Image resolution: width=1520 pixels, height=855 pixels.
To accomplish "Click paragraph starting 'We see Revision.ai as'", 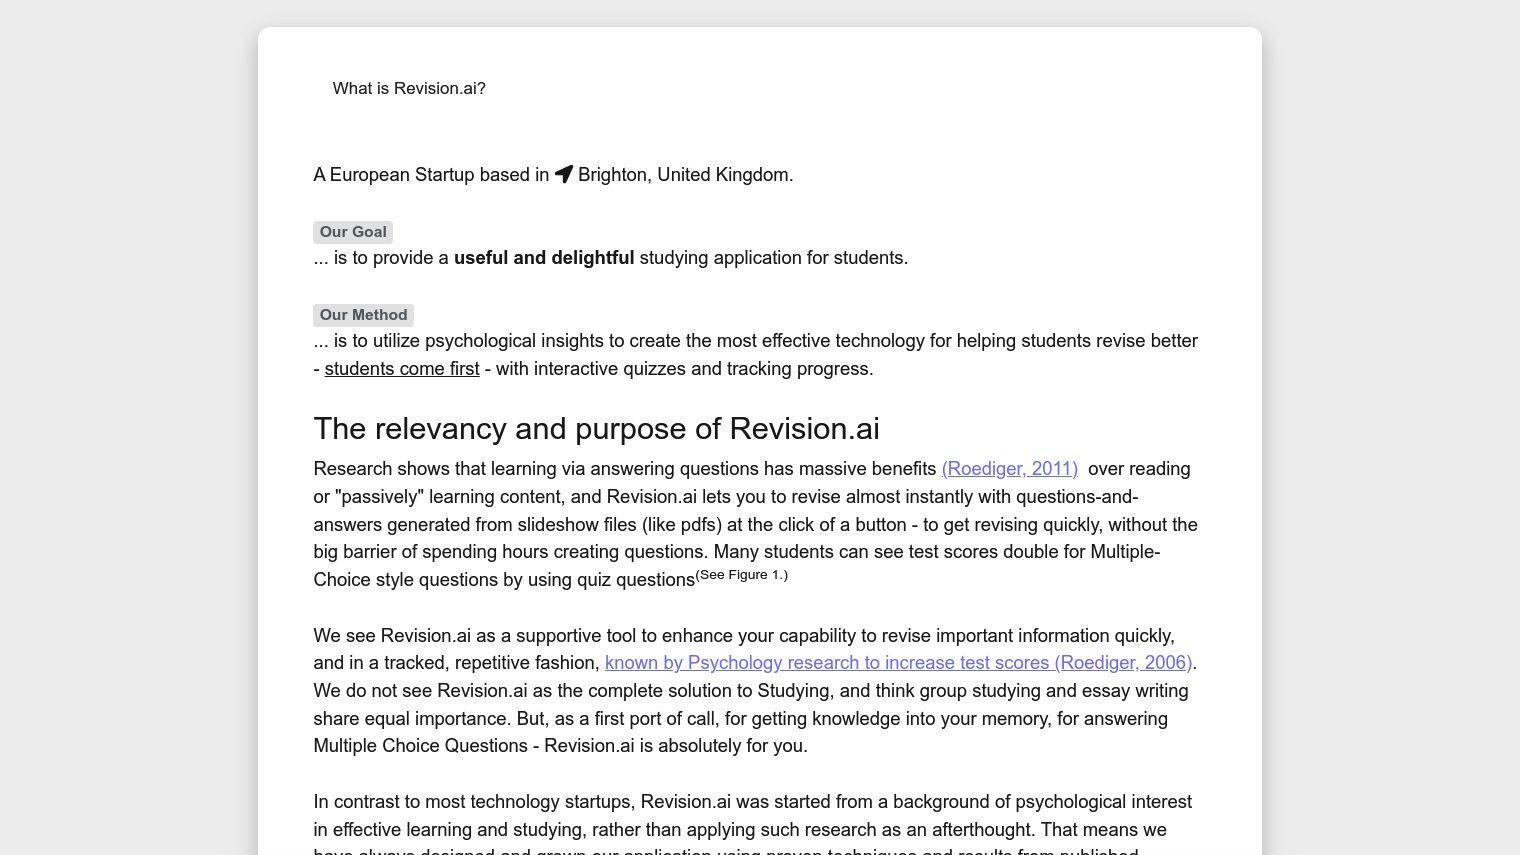I will pyautogui.click(x=755, y=691).
